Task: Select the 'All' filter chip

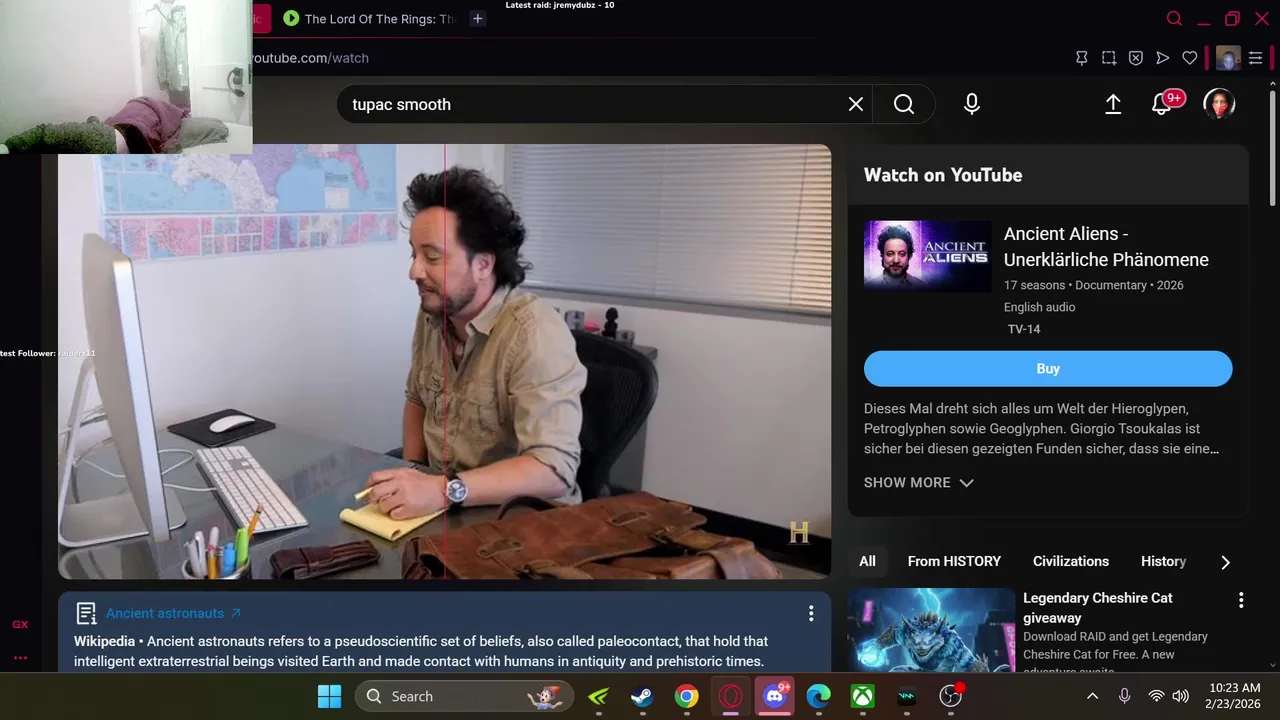Action: coord(867,561)
